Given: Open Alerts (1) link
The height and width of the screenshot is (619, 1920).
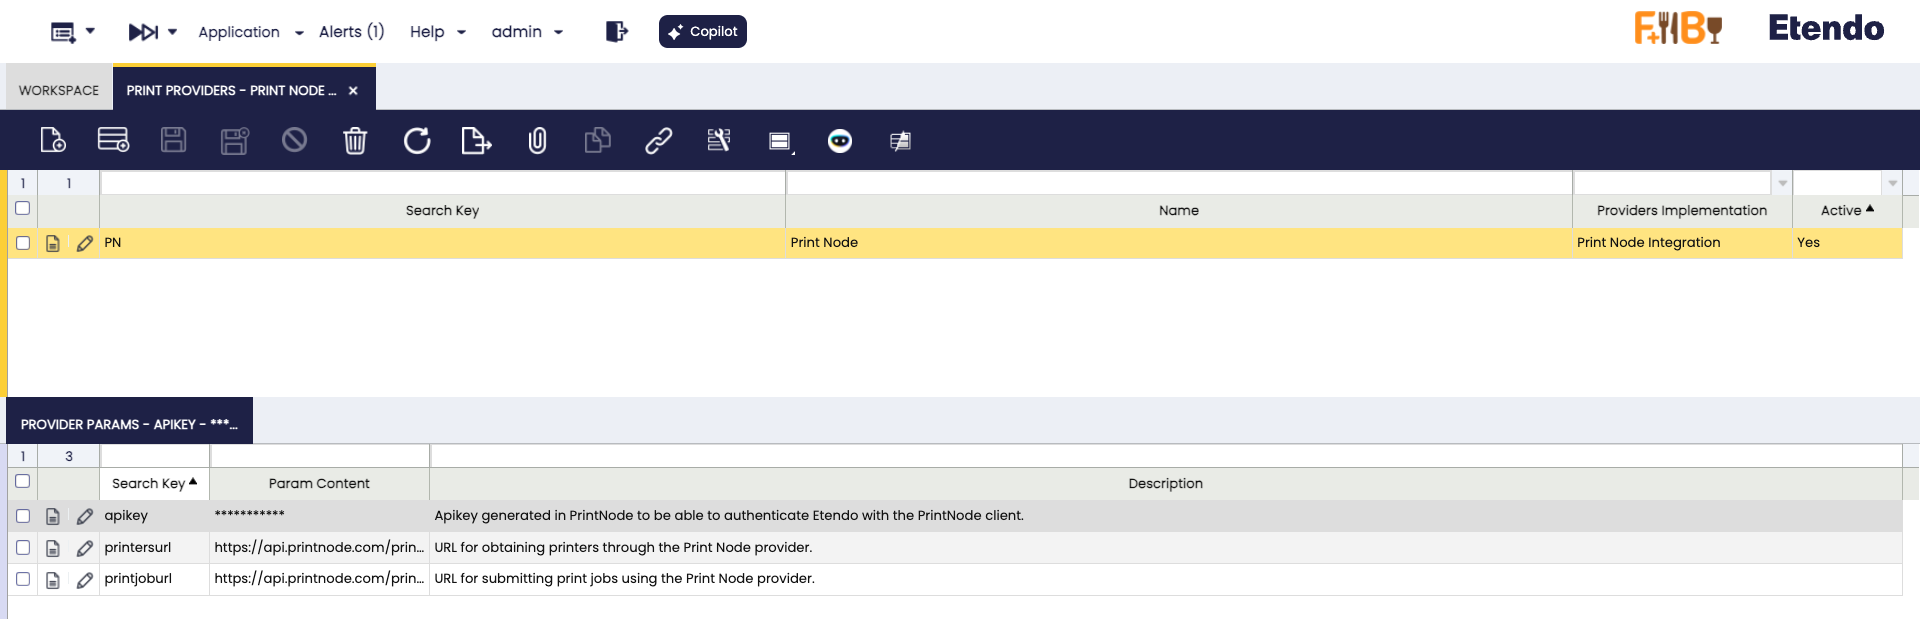Looking at the screenshot, I should 351,32.
